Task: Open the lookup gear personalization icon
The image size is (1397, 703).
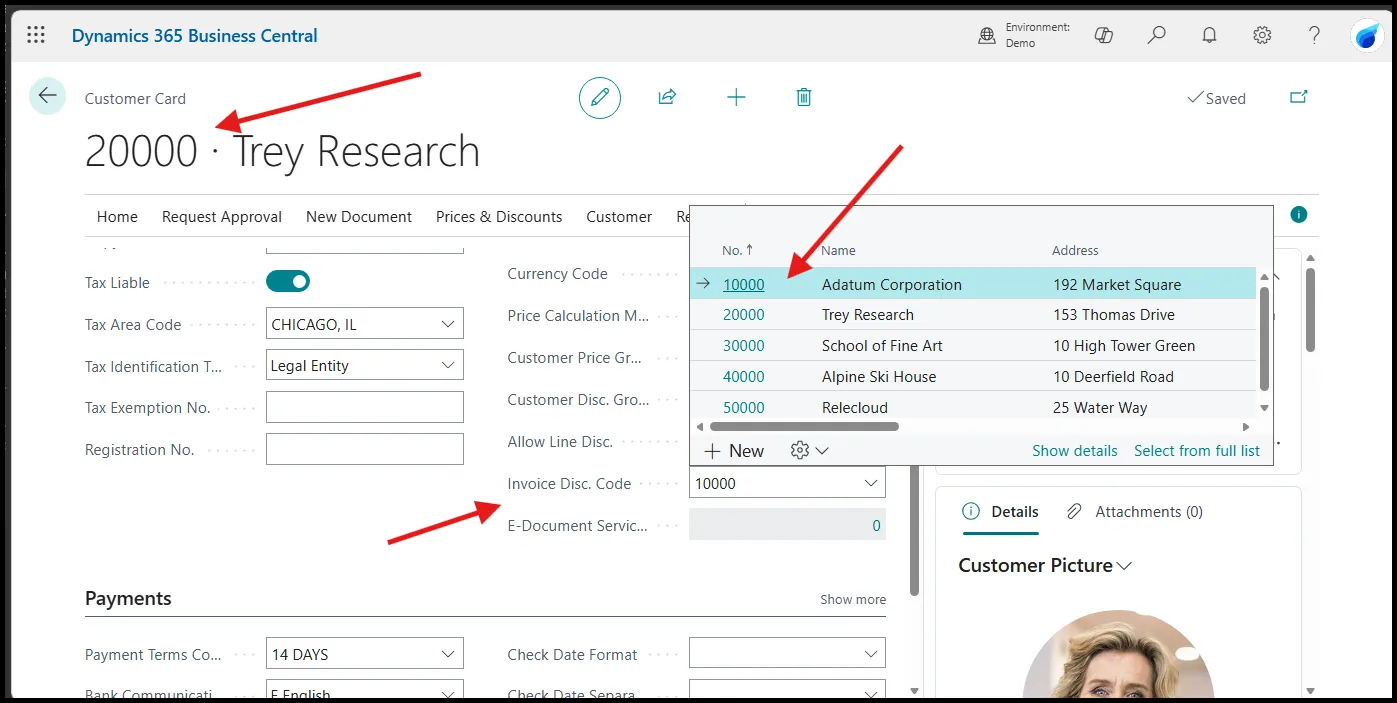Action: (x=809, y=450)
